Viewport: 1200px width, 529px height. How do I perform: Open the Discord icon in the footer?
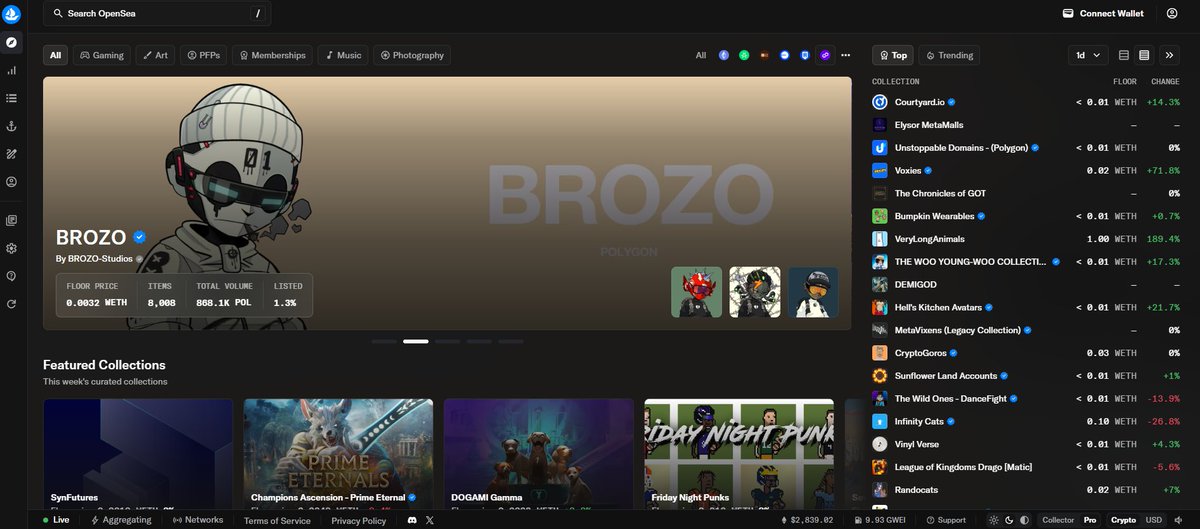point(411,520)
